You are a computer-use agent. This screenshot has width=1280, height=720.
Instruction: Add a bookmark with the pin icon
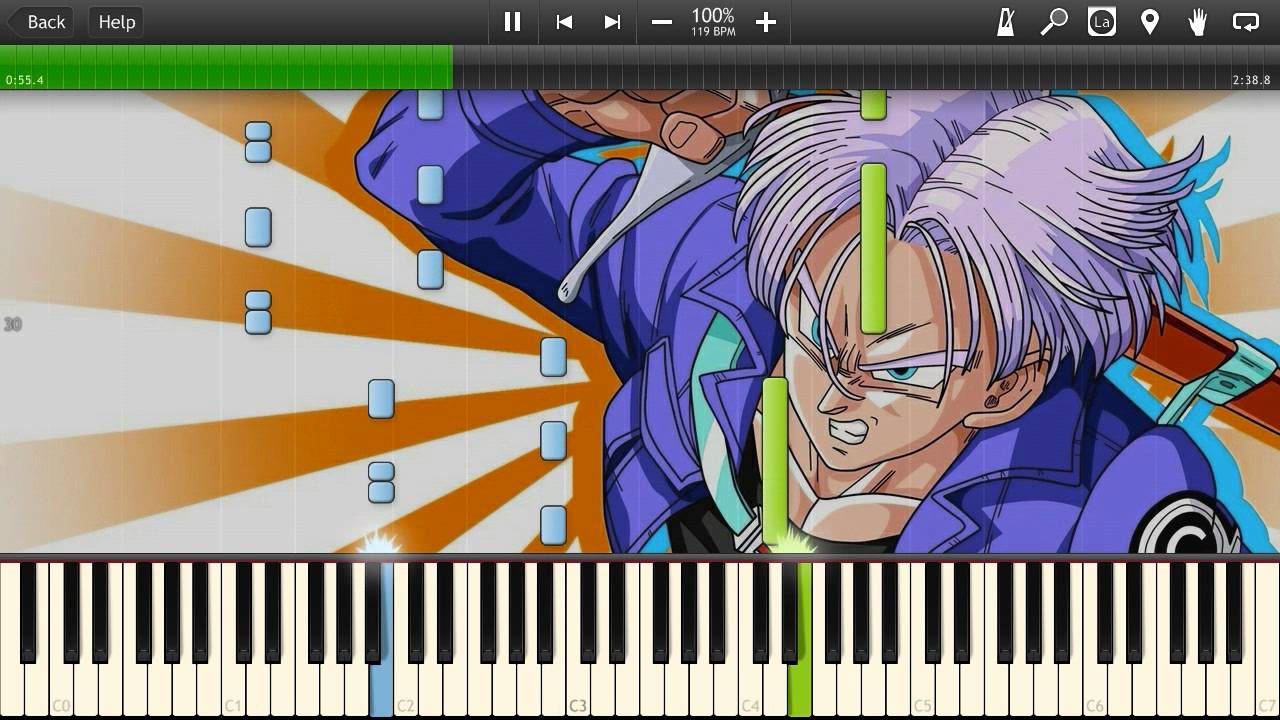[1150, 22]
